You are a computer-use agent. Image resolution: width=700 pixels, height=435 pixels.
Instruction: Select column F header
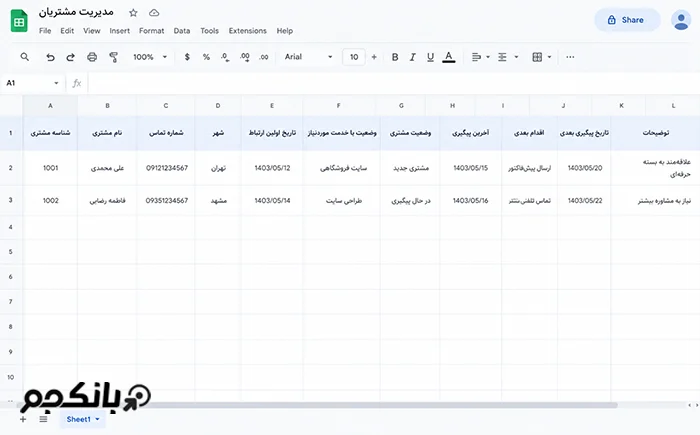click(x=339, y=106)
